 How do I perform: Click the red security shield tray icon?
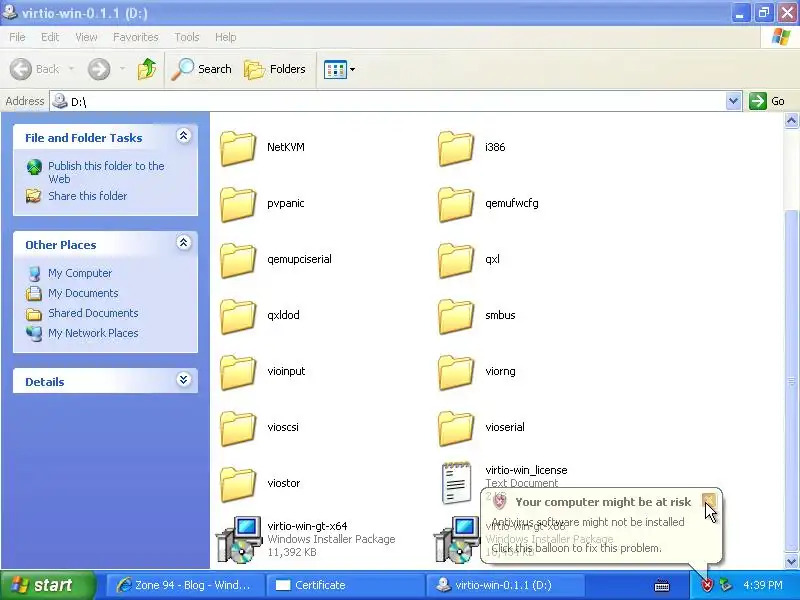click(707, 585)
